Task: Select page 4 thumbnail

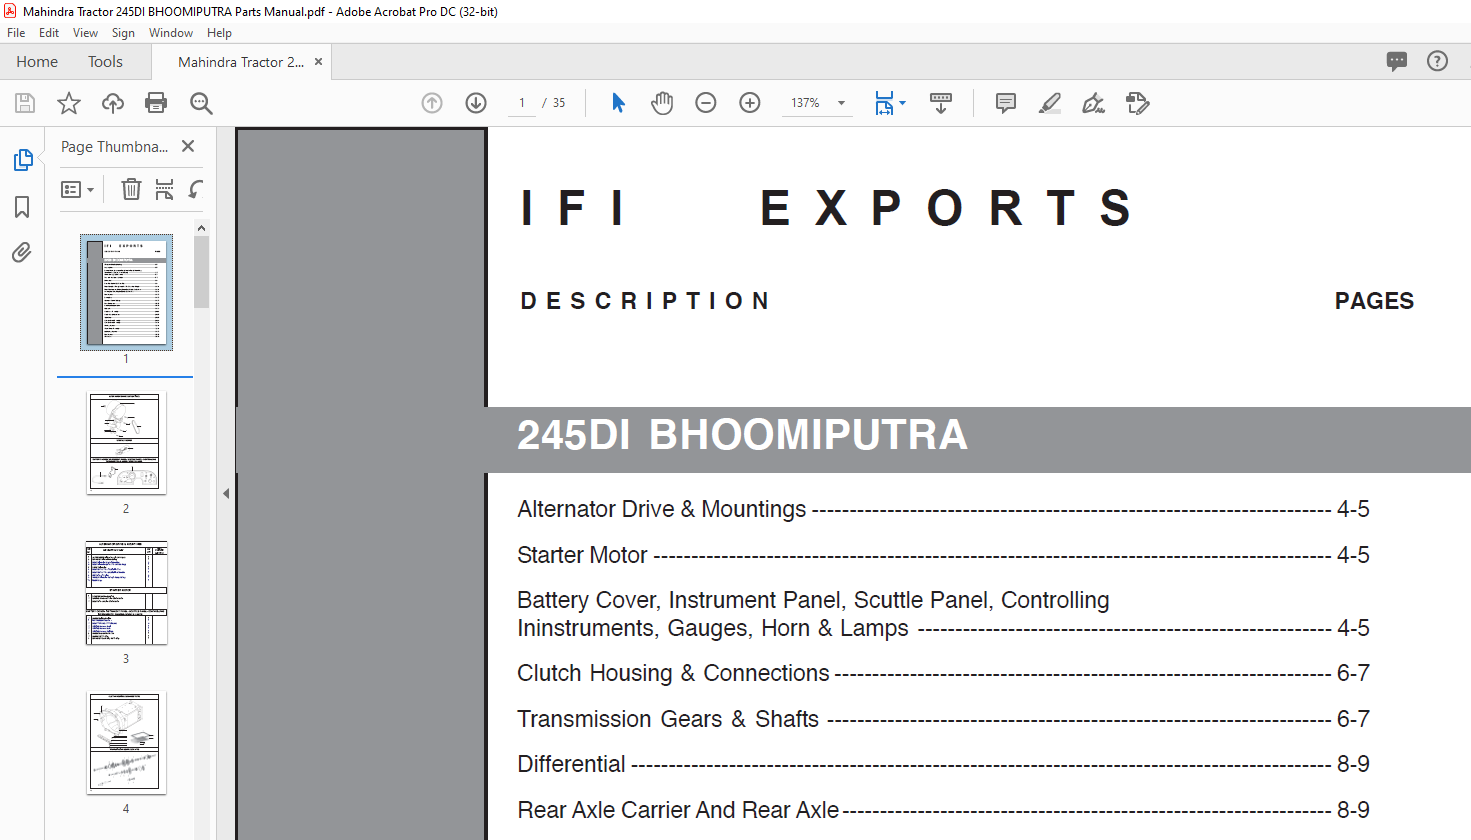Action: tap(126, 743)
